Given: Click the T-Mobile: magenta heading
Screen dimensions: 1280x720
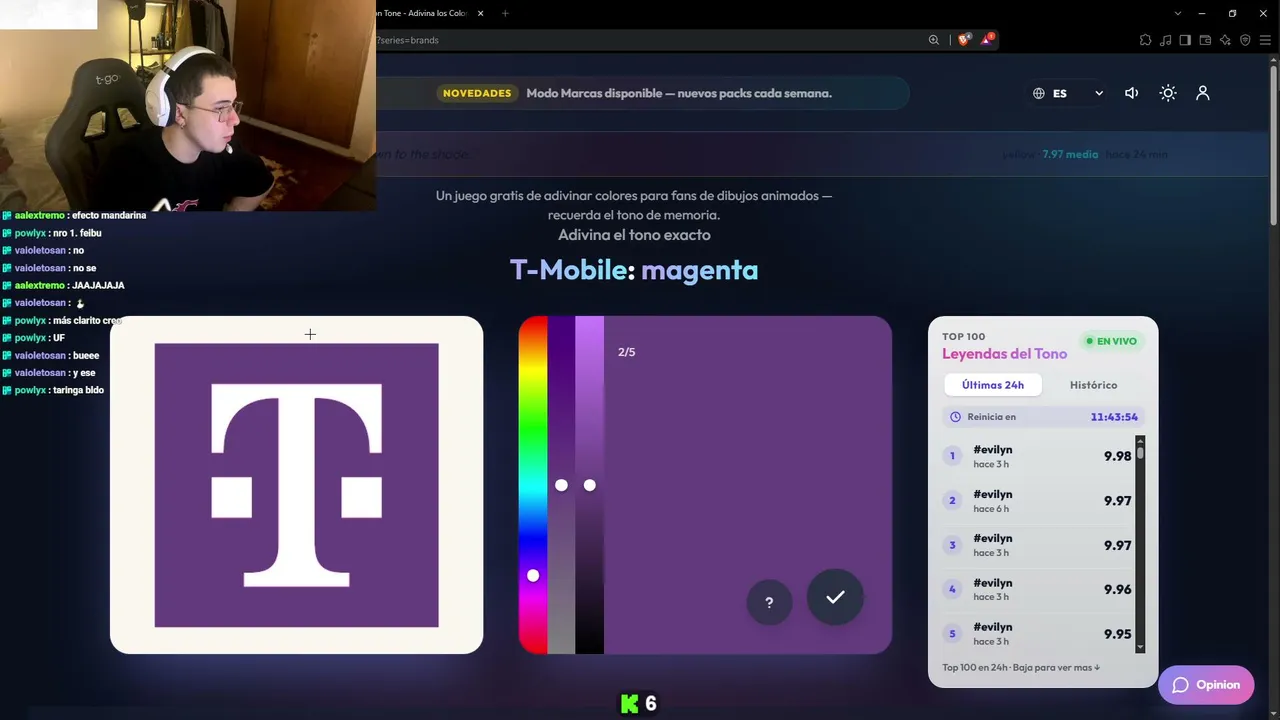Looking at the screenshot, I should coord(634,270).
